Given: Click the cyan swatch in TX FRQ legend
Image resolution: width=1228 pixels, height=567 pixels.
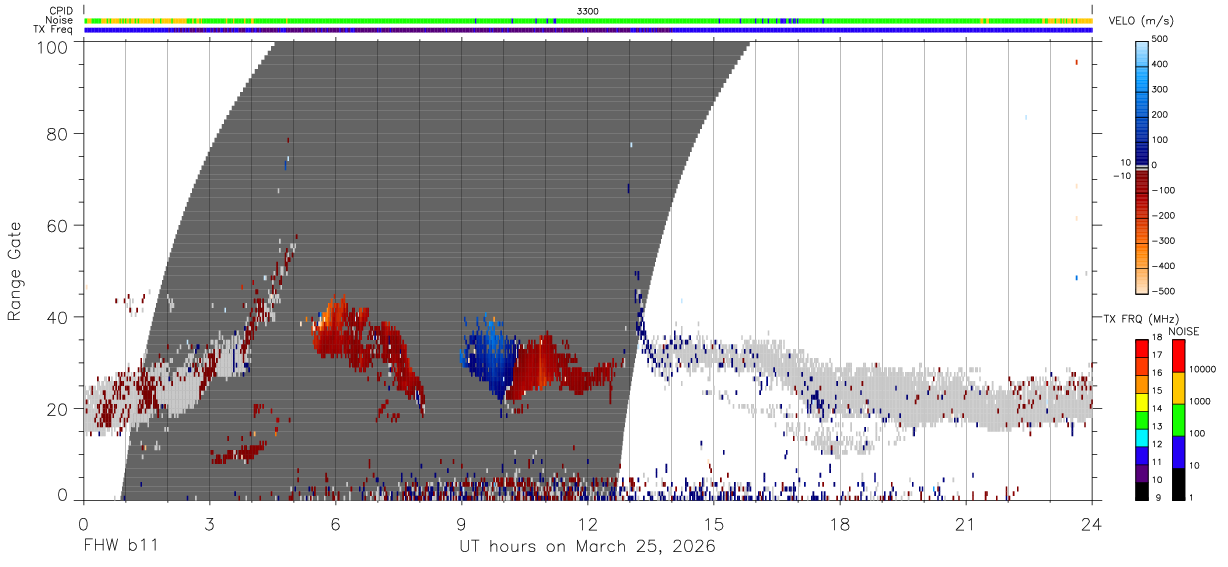Looking at the screenshot, I should (x=1142, y=437).
